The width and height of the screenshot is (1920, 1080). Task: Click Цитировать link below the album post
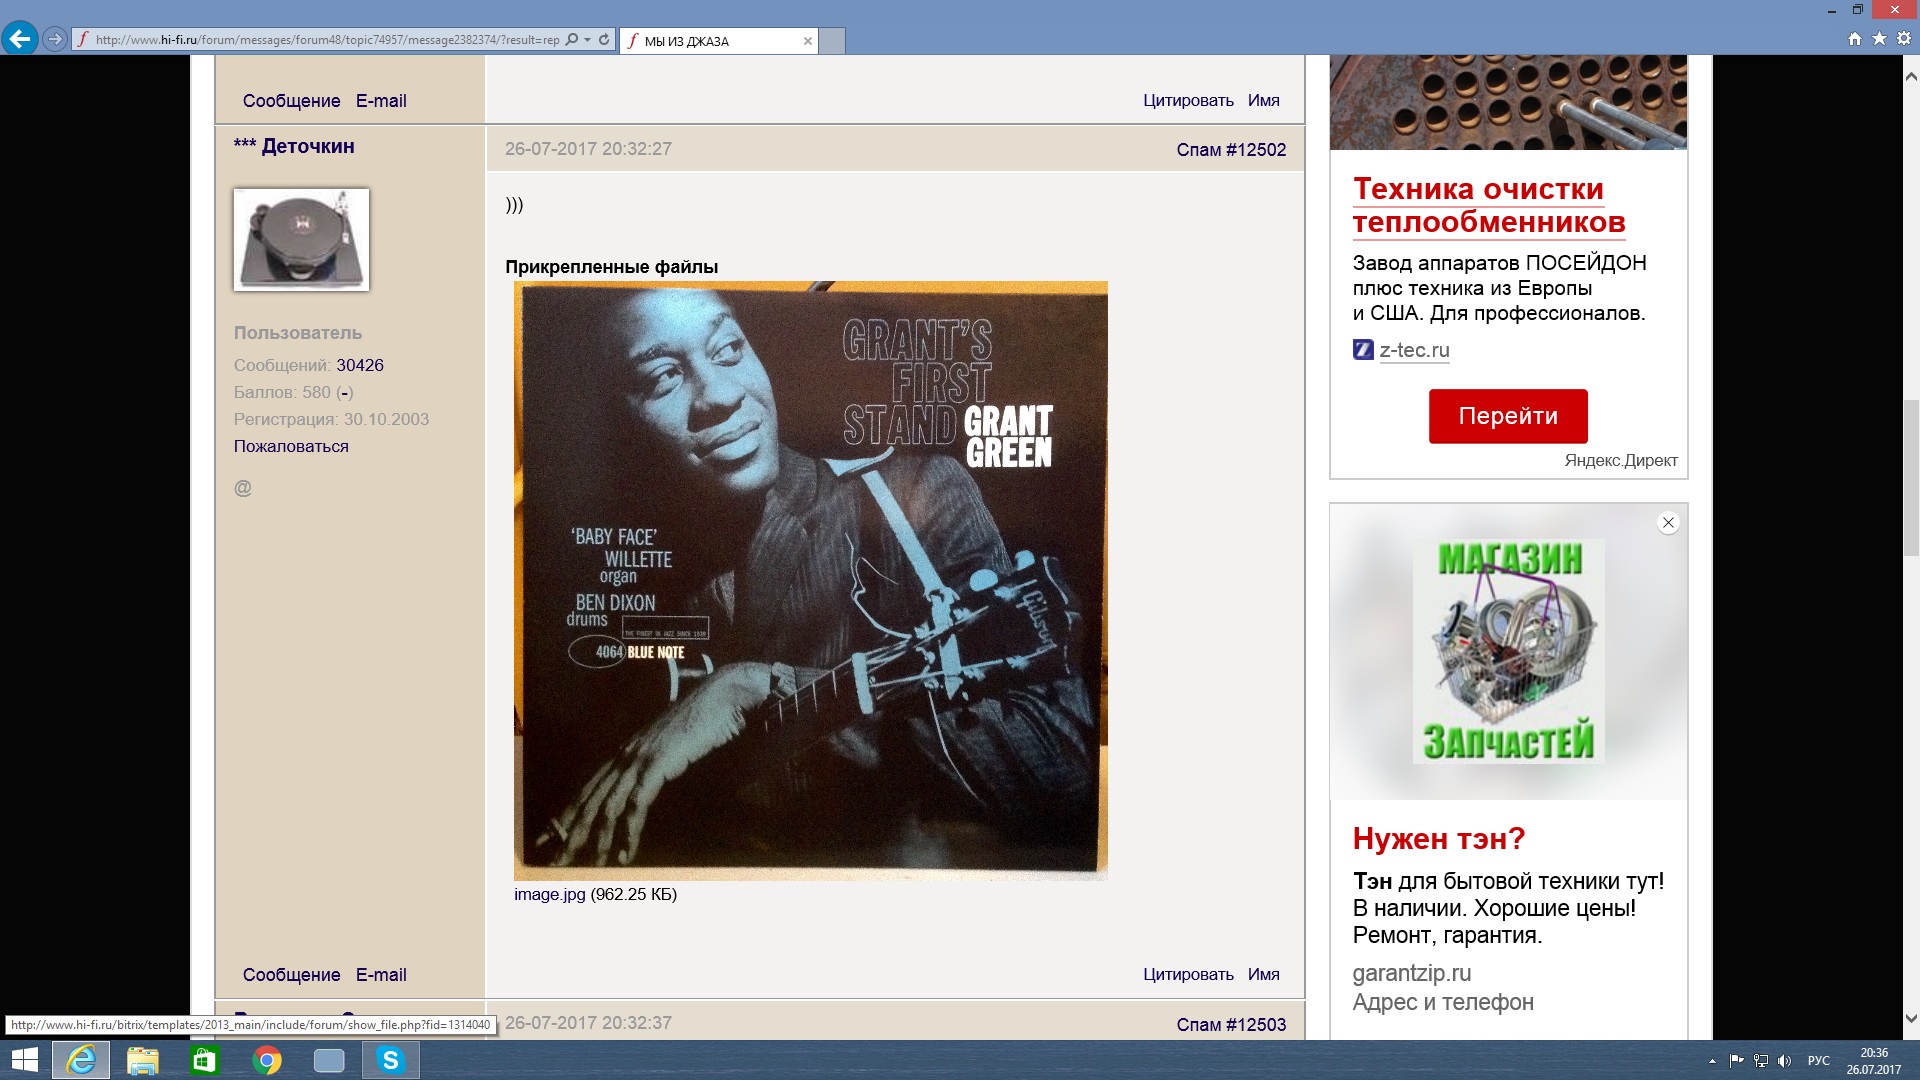(x=1187, y=974)
